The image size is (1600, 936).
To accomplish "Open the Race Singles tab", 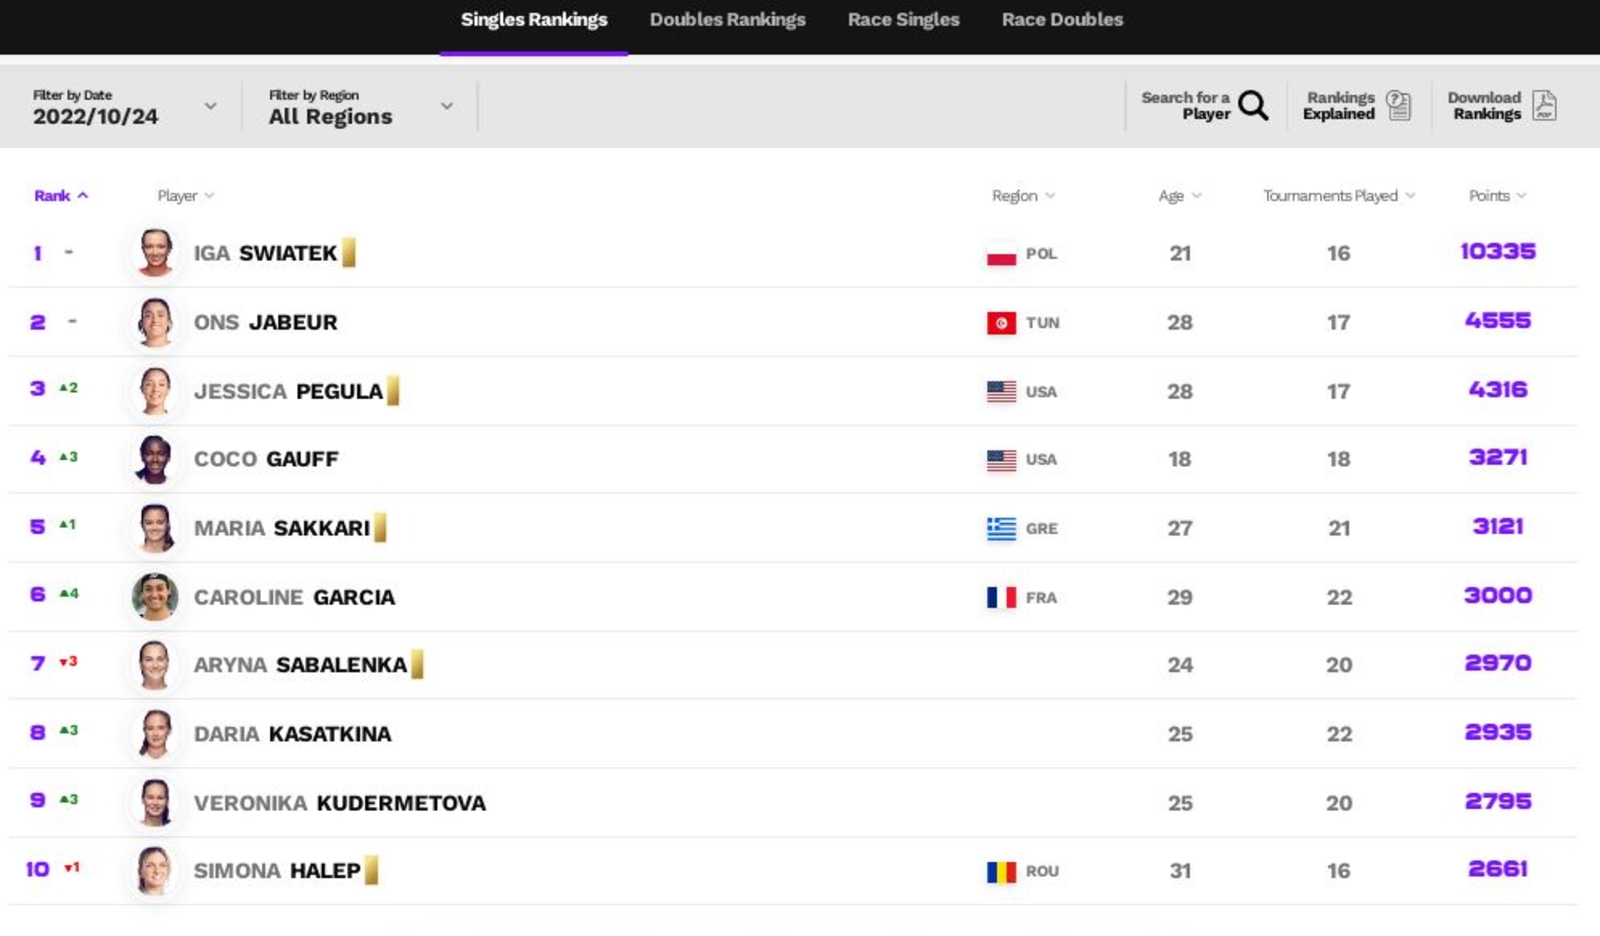I will [x=903, y=20].
